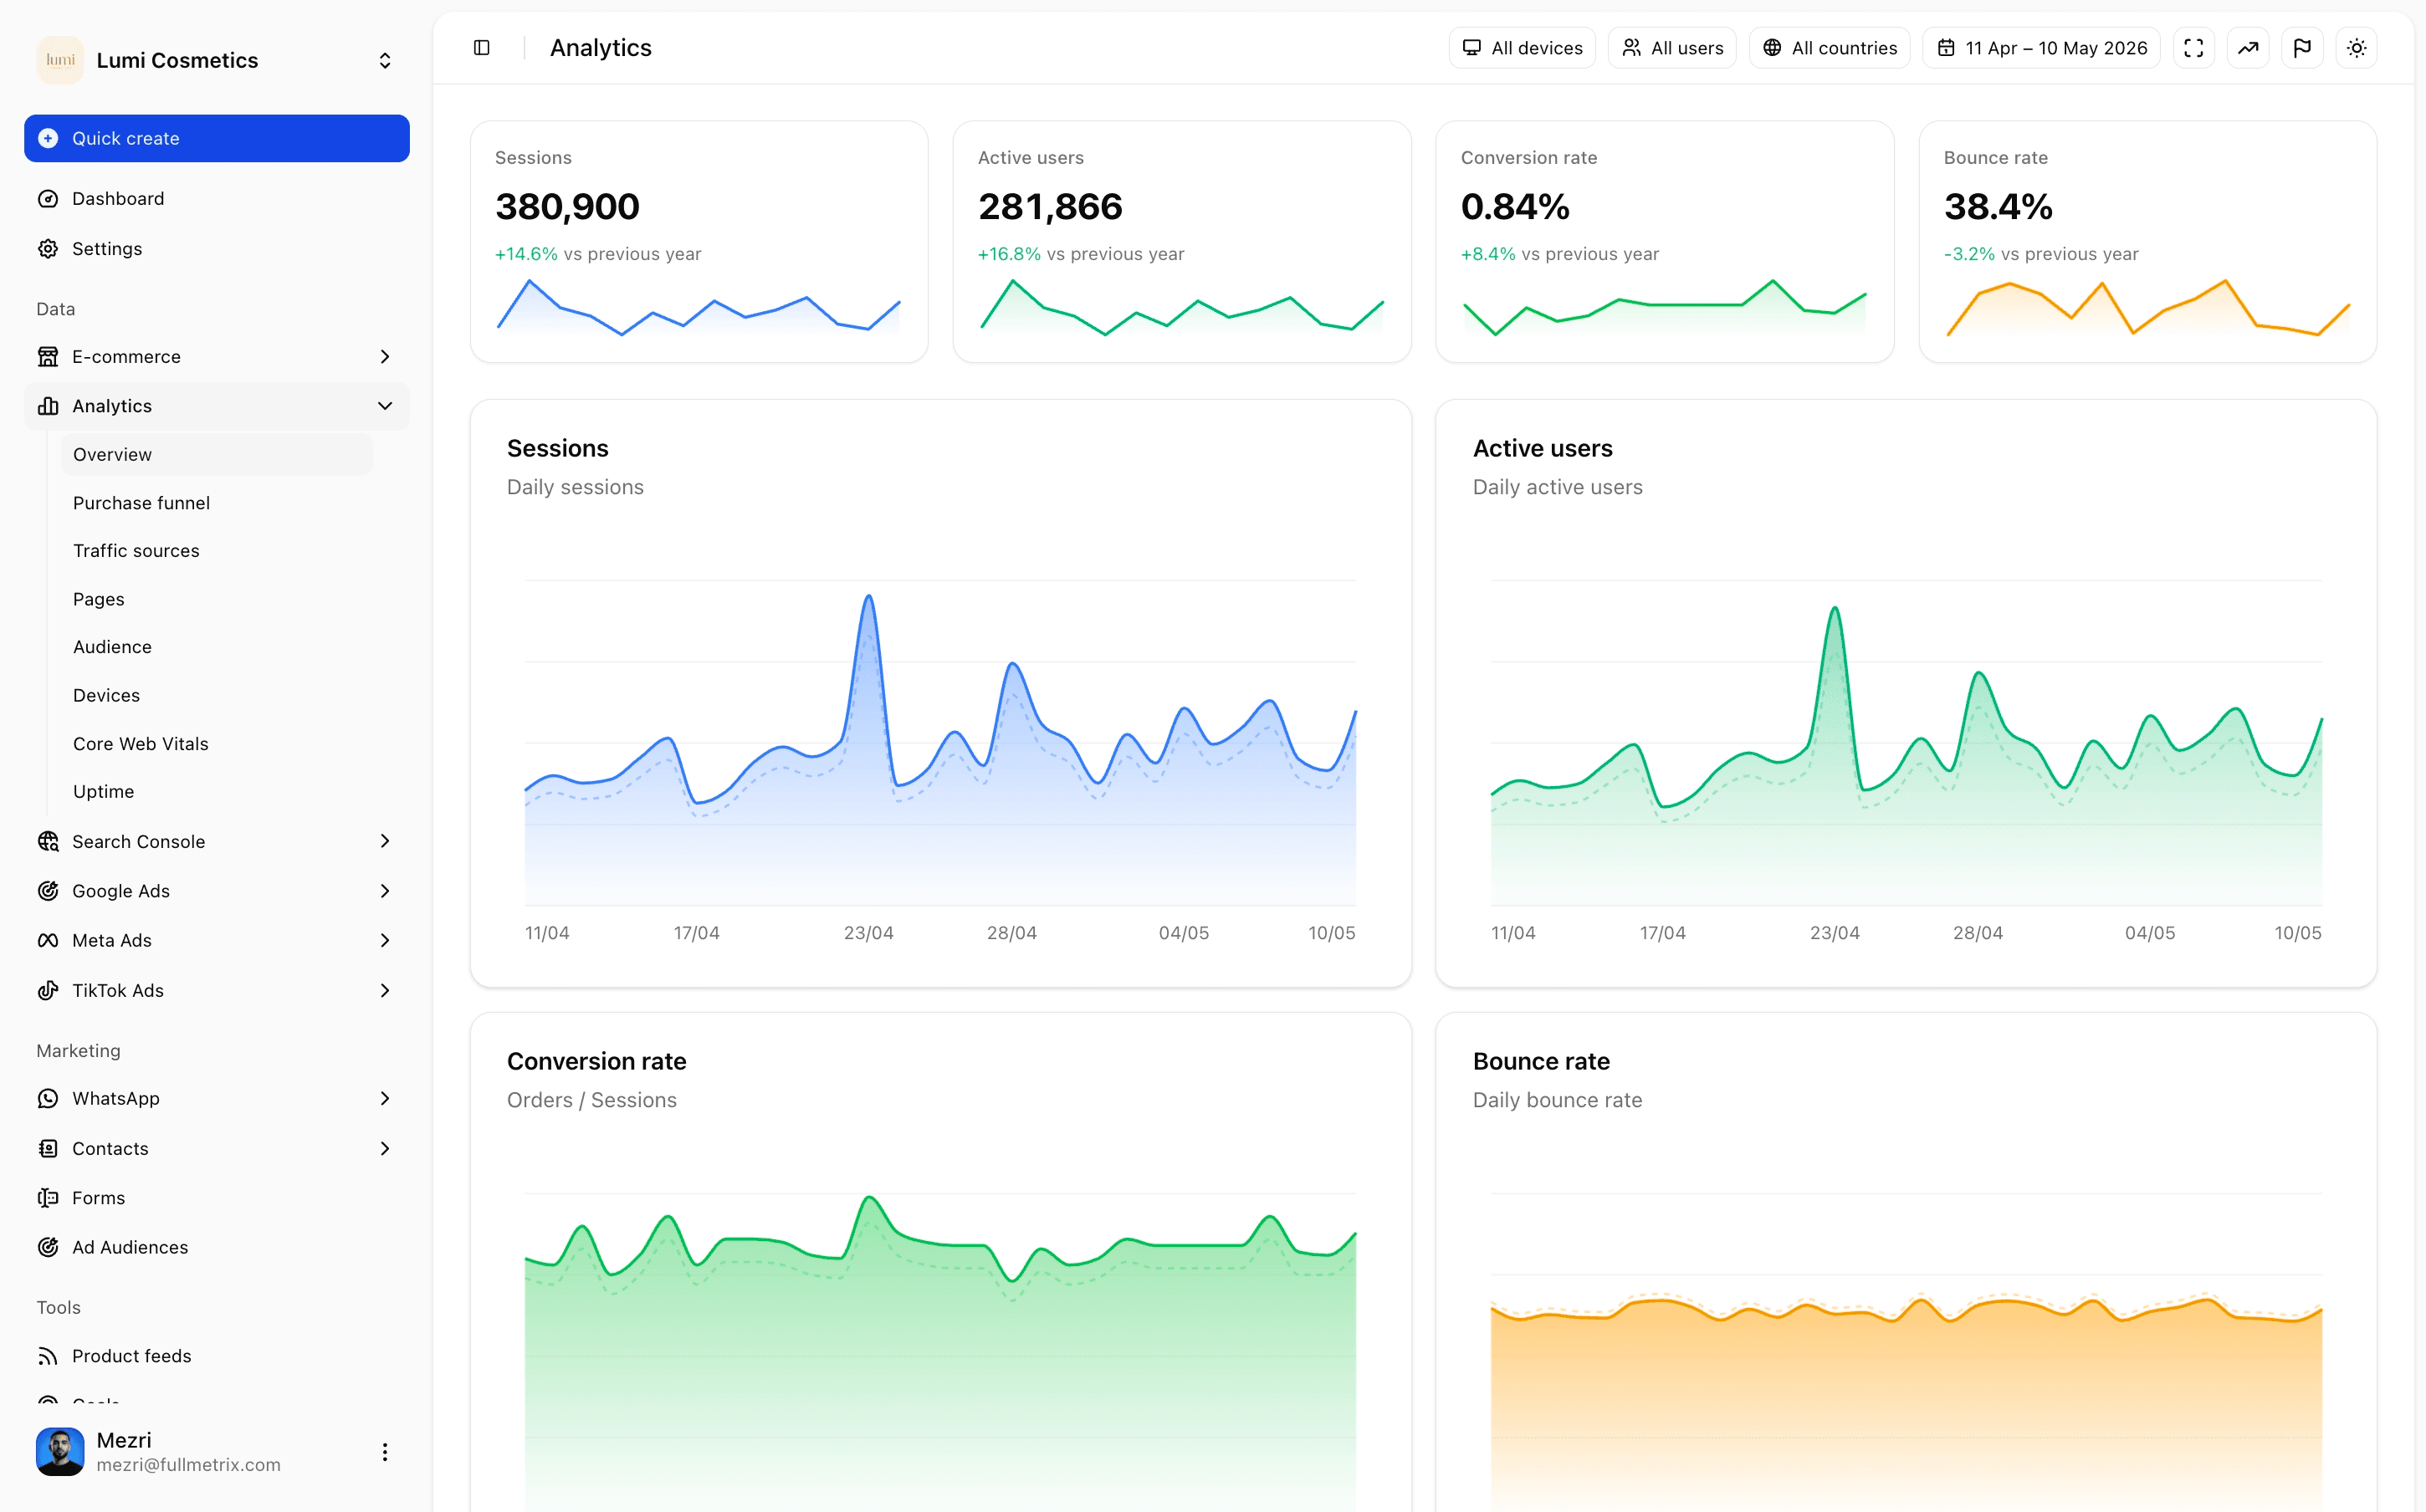2426x1512 pixels.
Task: Click the globe icon in All countries
Action: tap(1772, 48)
